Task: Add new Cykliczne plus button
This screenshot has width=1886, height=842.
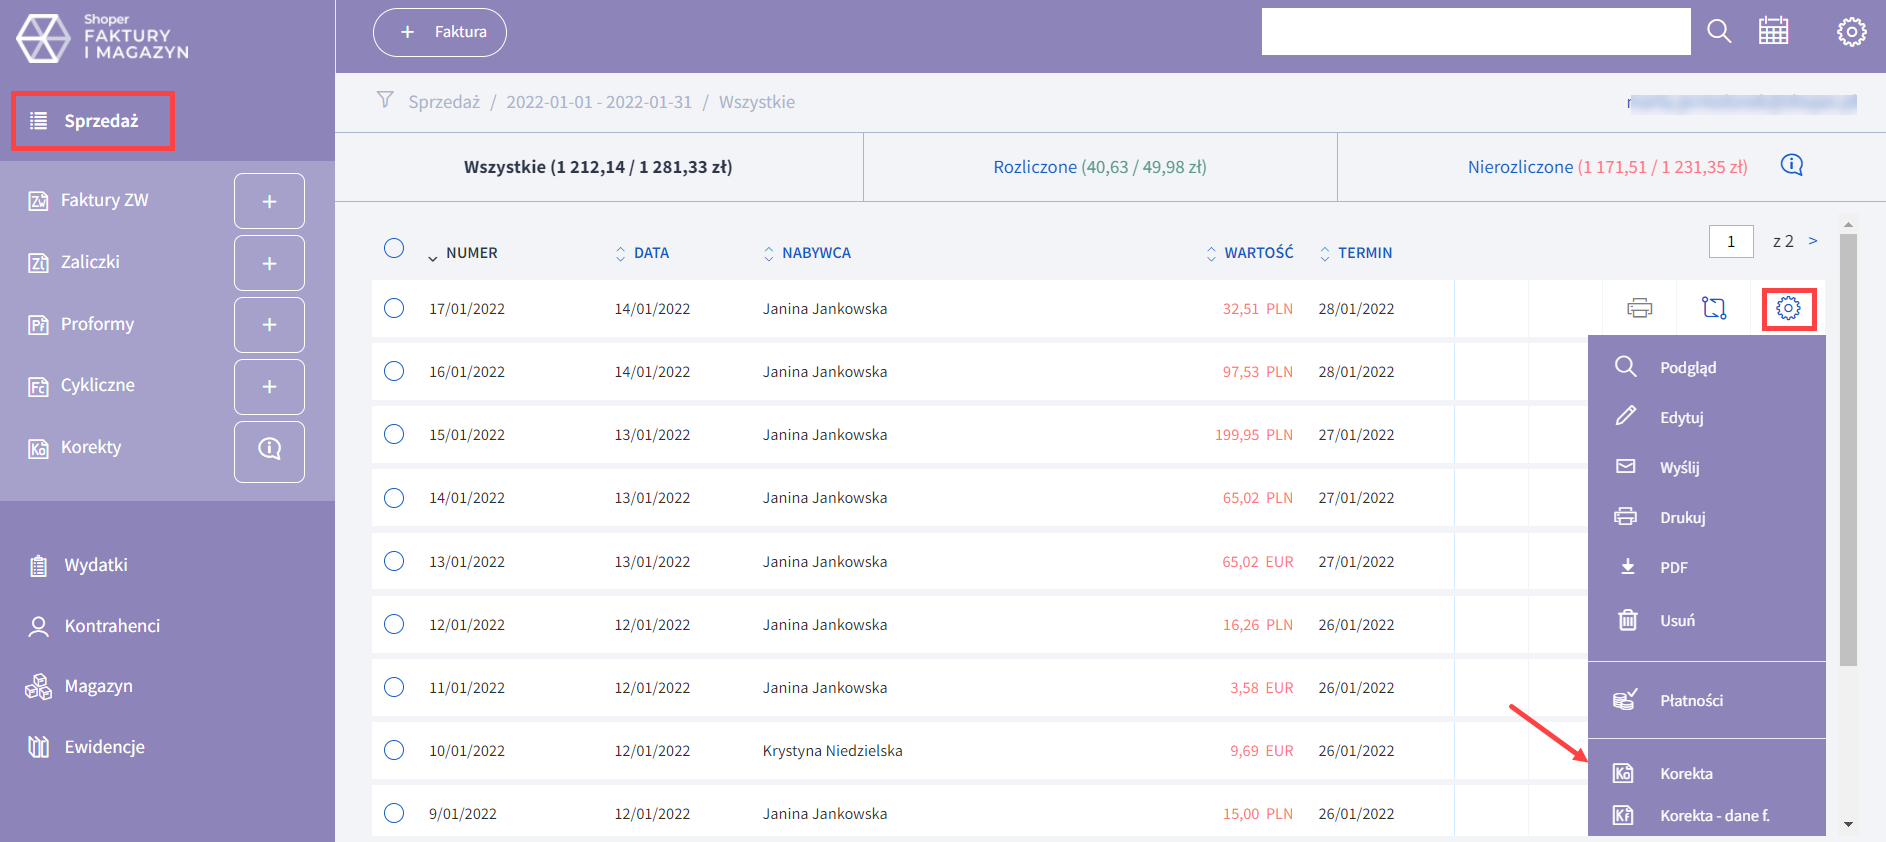Action: click(269, 386)
